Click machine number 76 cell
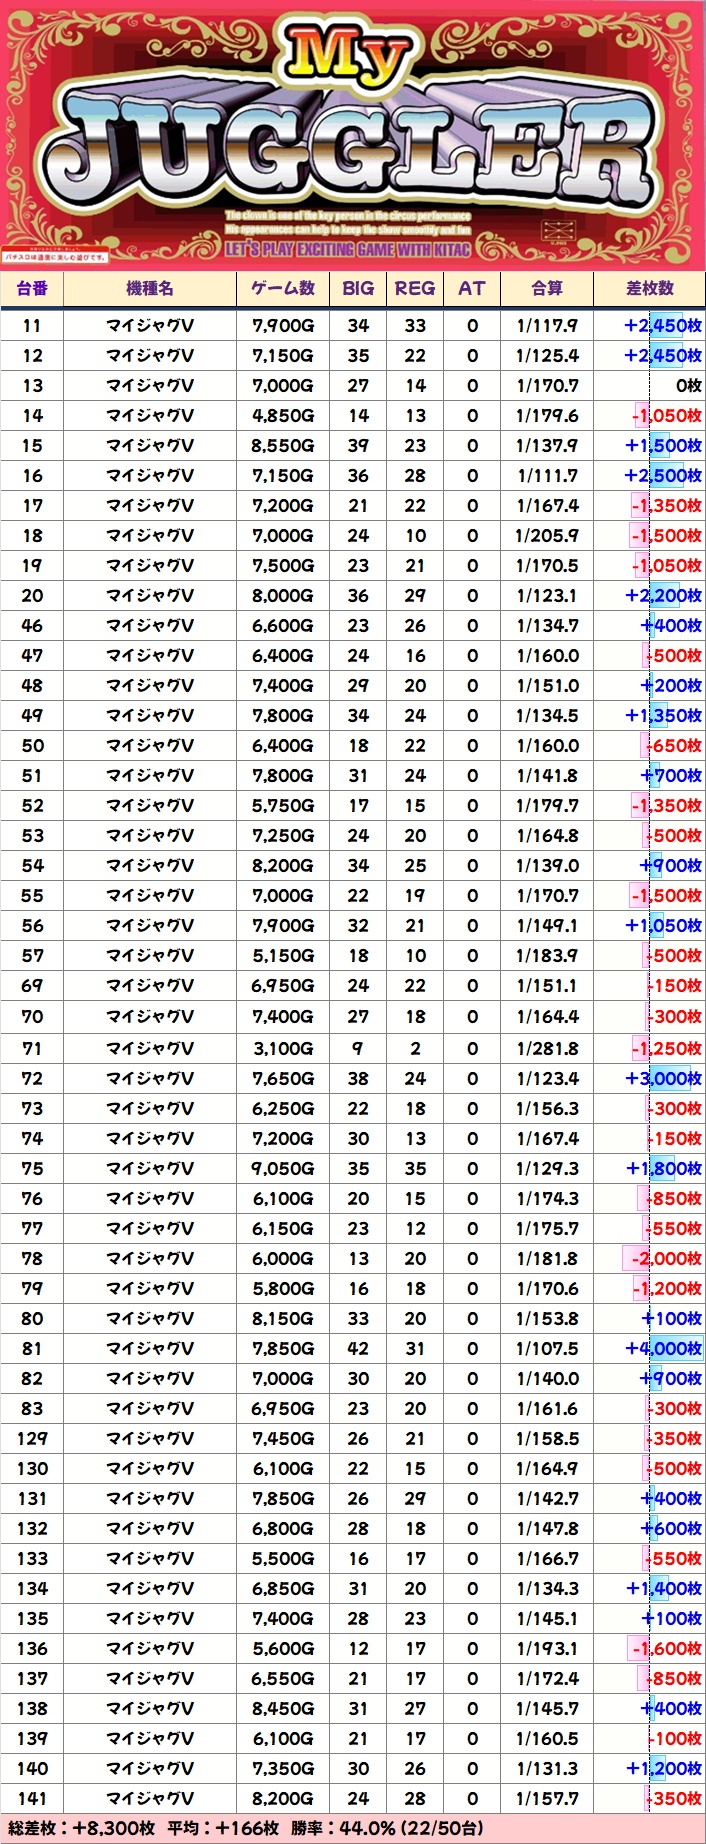Screen dimensions: 706x1844 pyautogui.click(x=32, y=1198)
